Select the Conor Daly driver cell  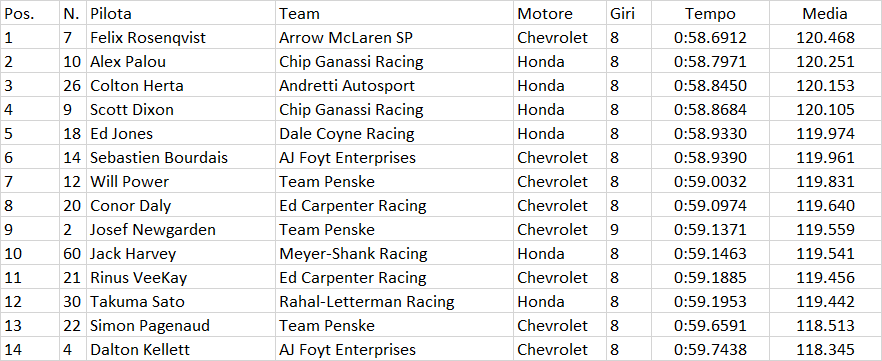coord(182,205)
